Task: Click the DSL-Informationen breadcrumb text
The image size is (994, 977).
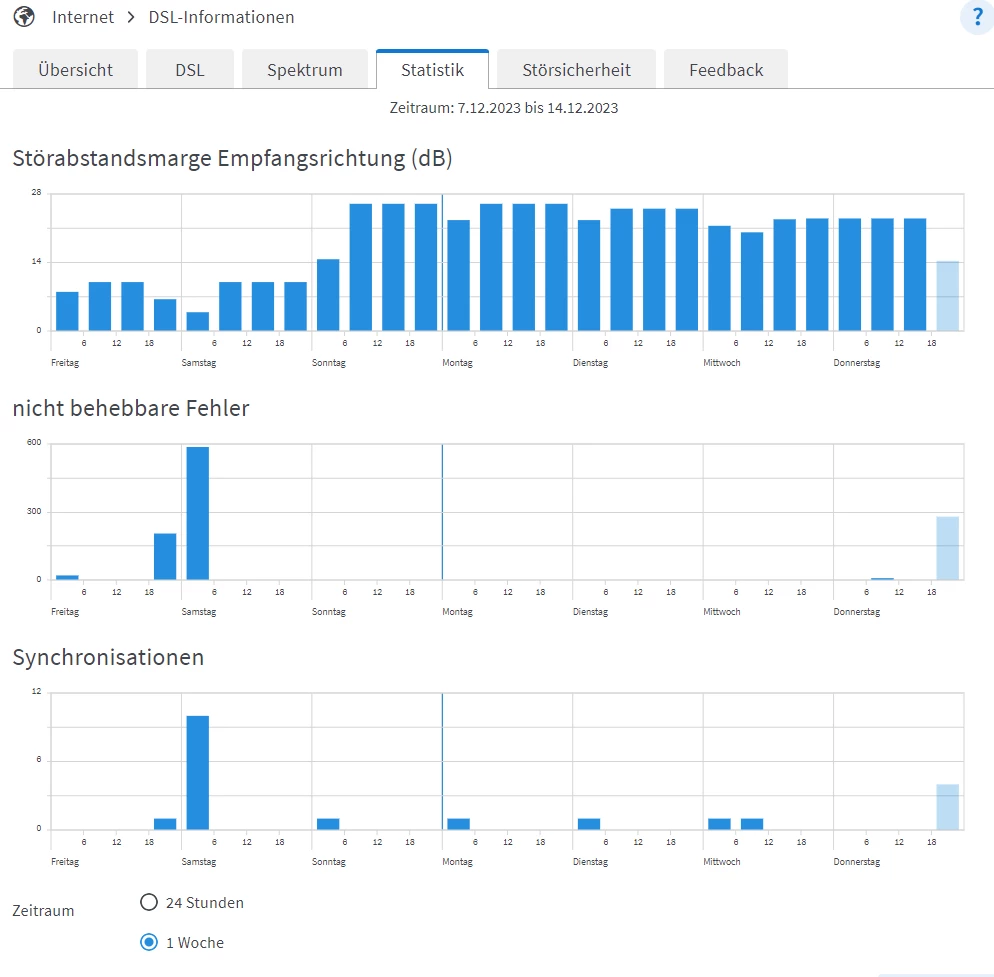Action: coord(221,17)
